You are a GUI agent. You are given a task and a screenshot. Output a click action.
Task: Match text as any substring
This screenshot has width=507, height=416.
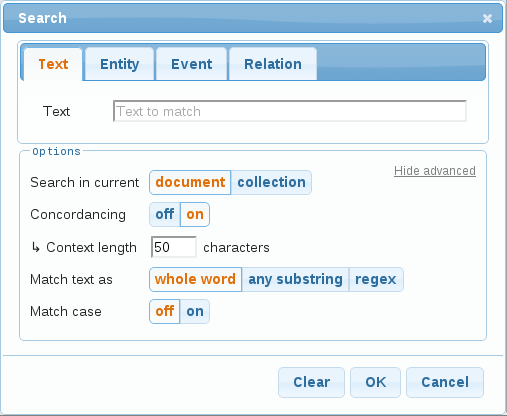click(x=295, y=279)
